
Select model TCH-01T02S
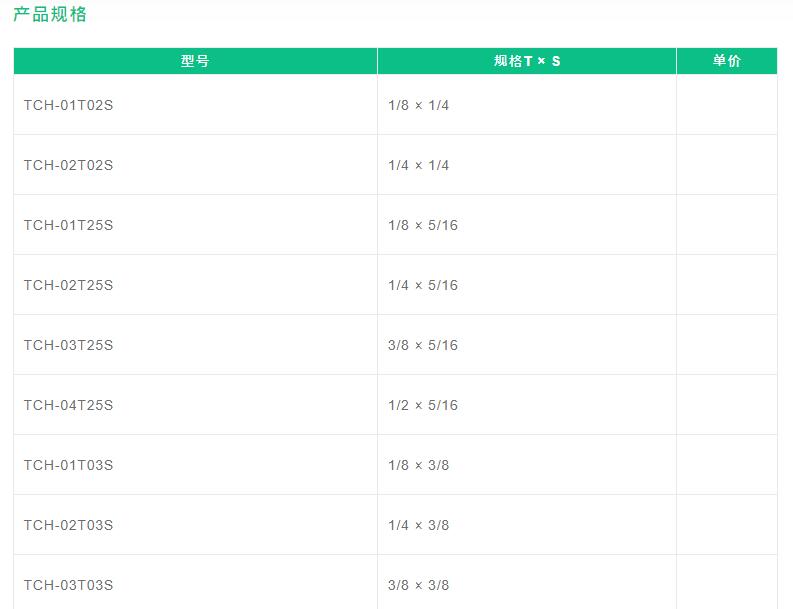(x=68, y=105)
